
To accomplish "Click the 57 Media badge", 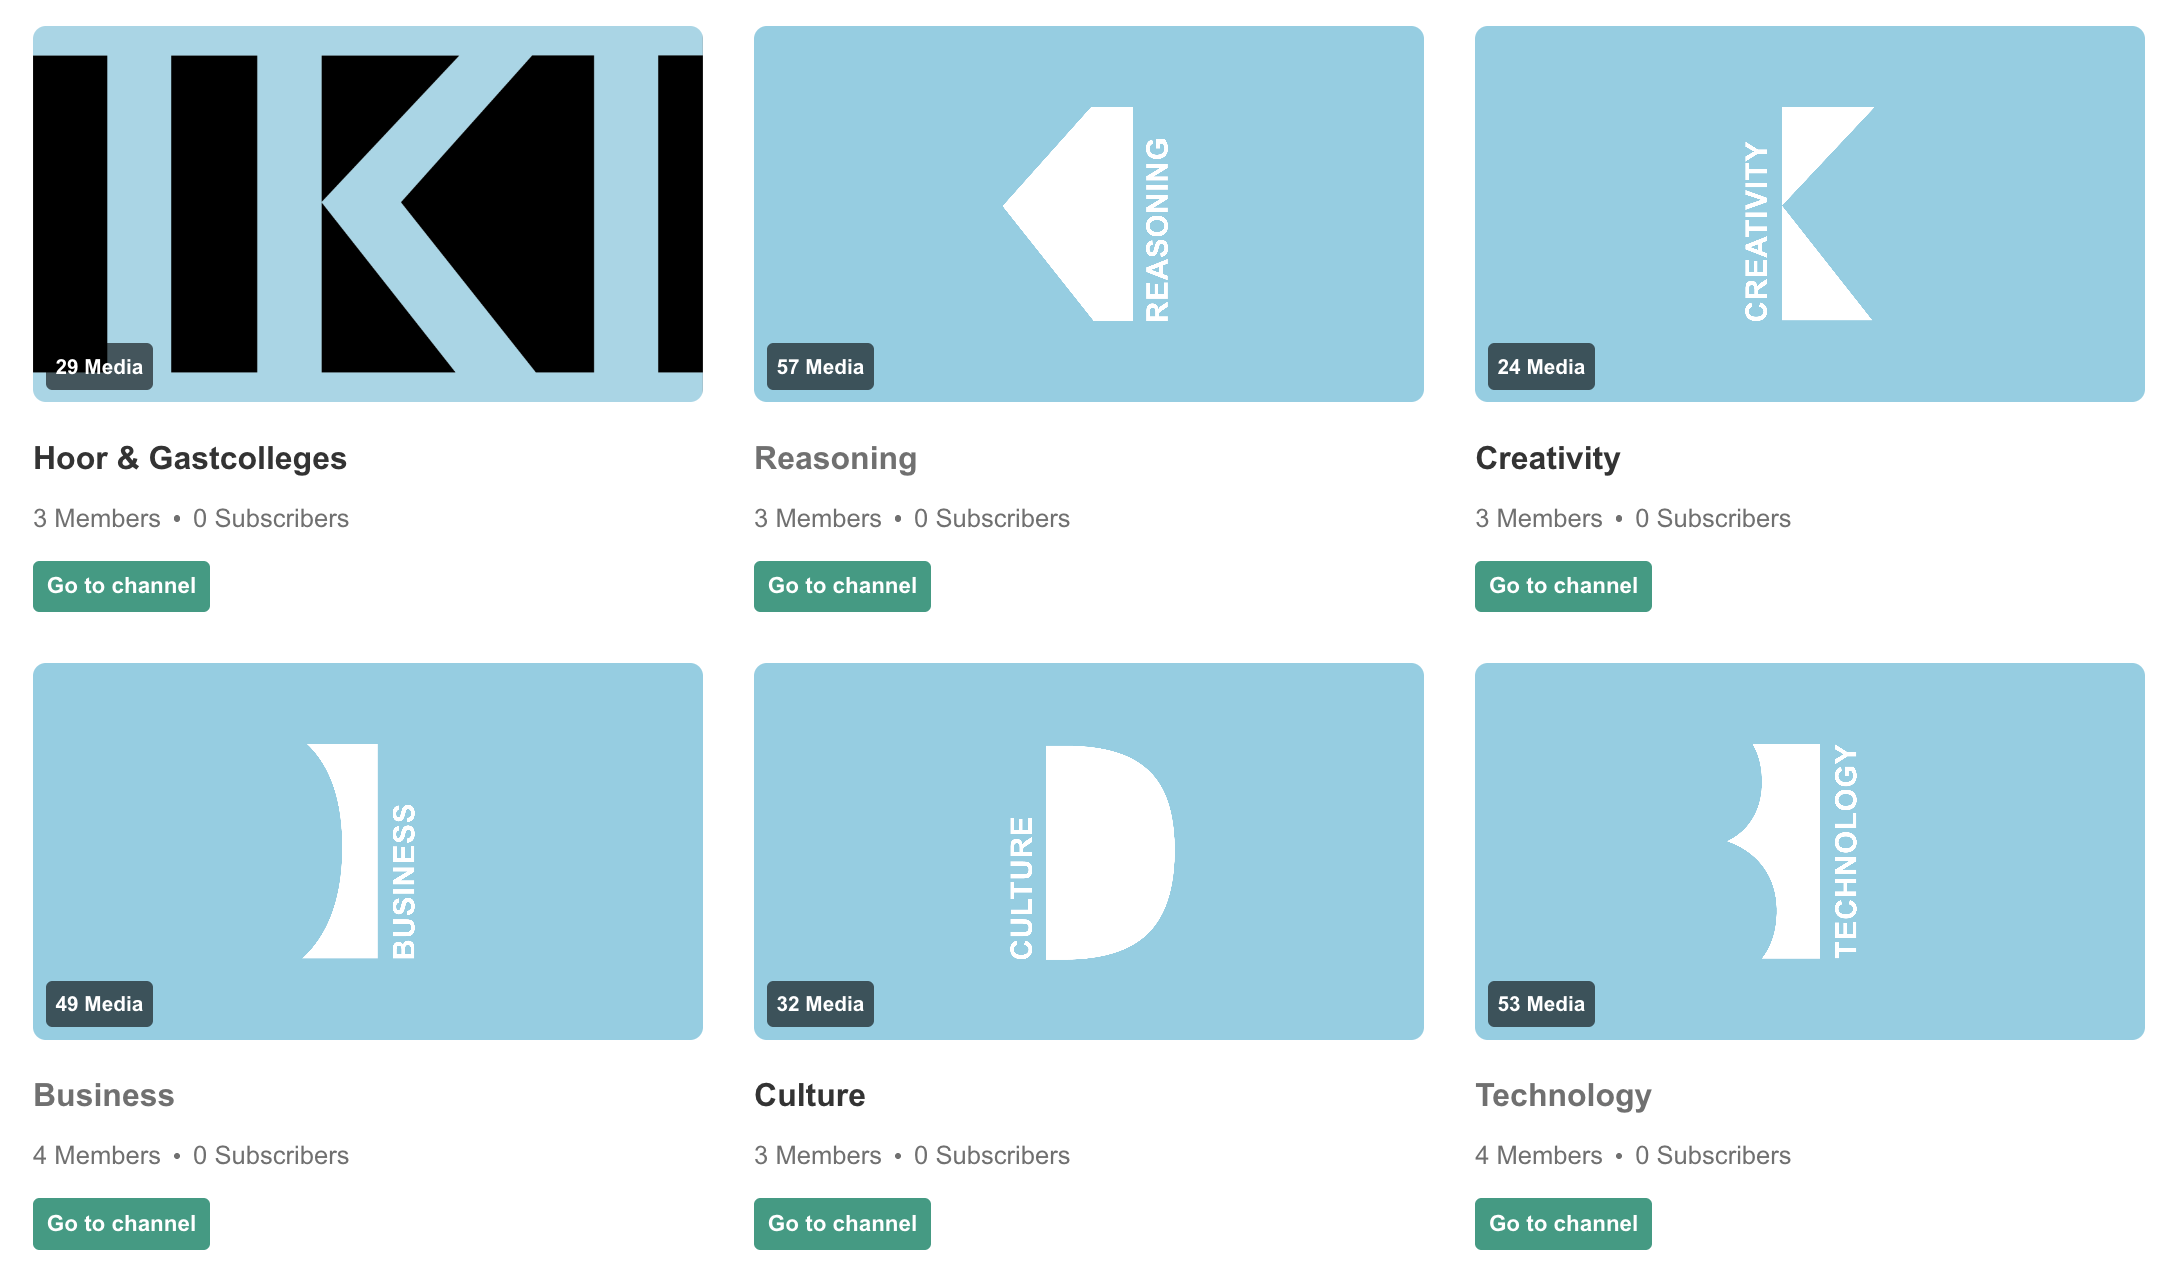I will tap(820, 367).
